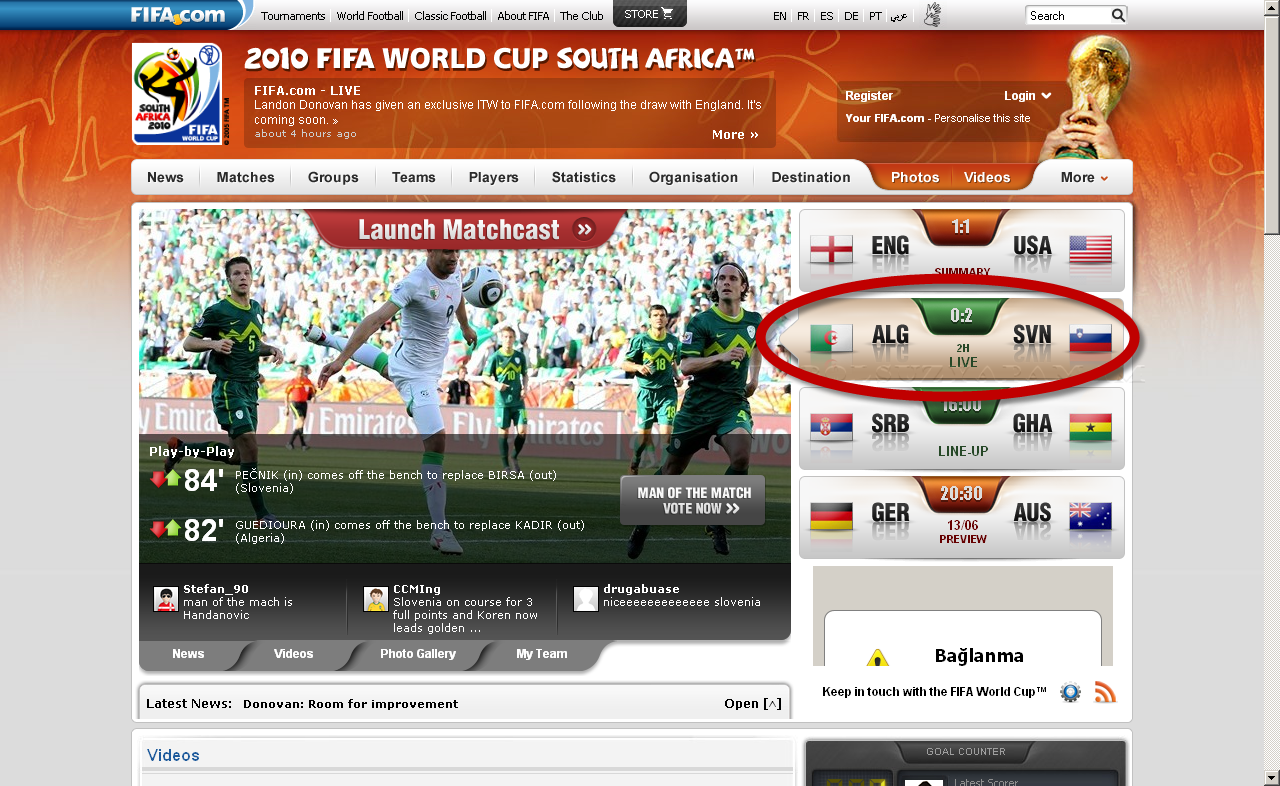Image resolution: width=1280 pixels, height=786 pixels.
Task: Click the 82' substitution arrows icon
Action: coord(165,528)
